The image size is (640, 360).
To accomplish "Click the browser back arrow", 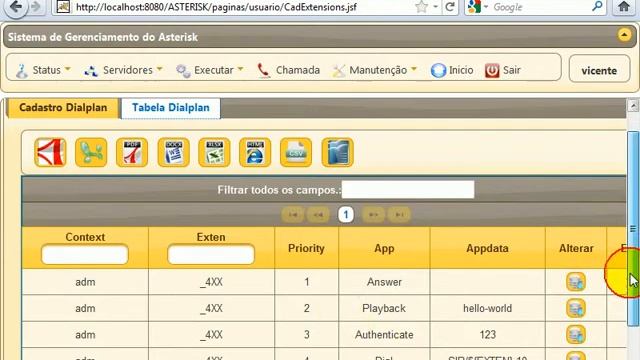I will pos(16,7).
